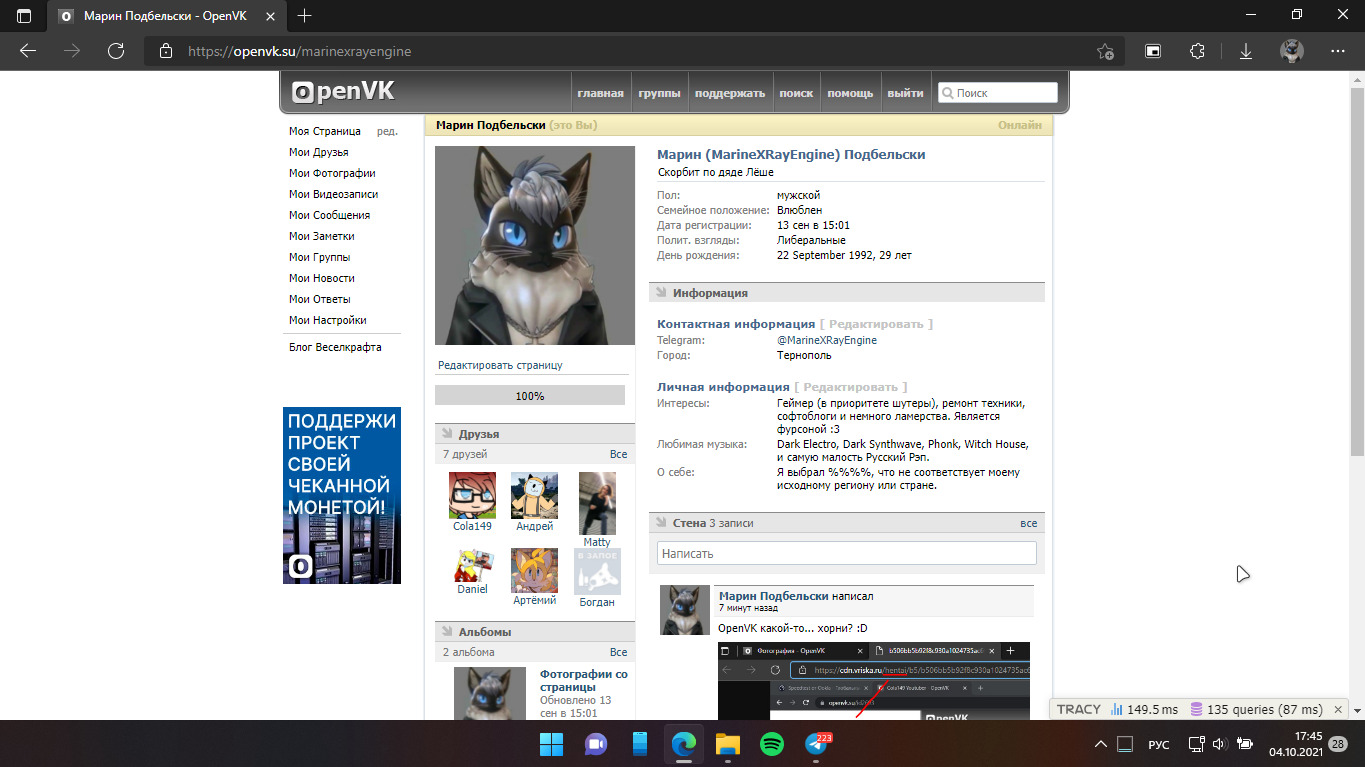Screen dimensions: 1365x767
Task: Click the OpenVK logo in header
Action: 343,92
